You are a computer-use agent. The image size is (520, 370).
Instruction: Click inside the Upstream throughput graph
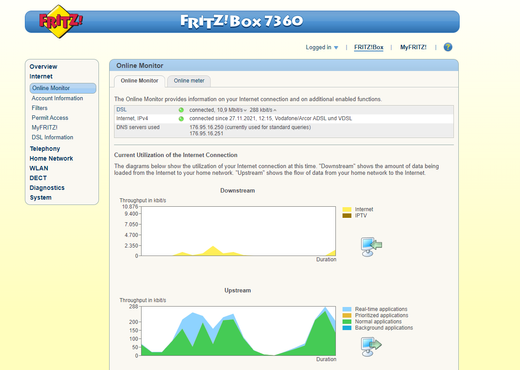click(238, 331)
